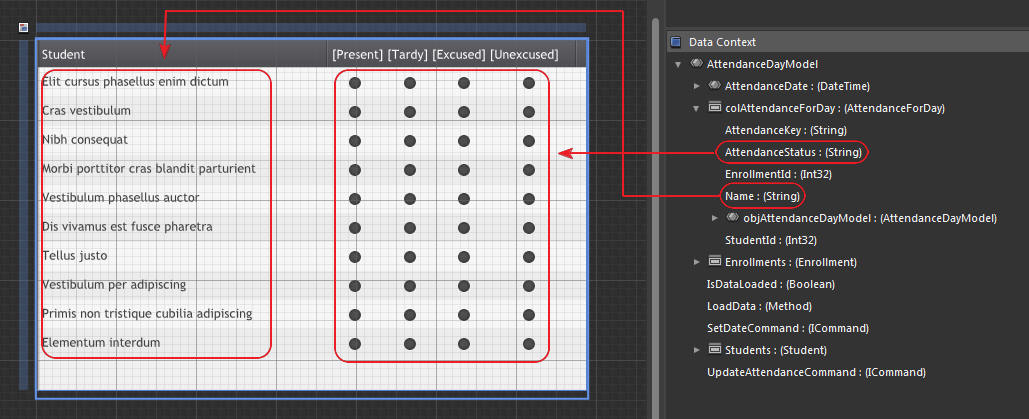This screenshot has height=419, width=1029.
Task: Click the 'Primis non tristique cubilia adipiscing' cell
Action: click(x=147, y=313)
